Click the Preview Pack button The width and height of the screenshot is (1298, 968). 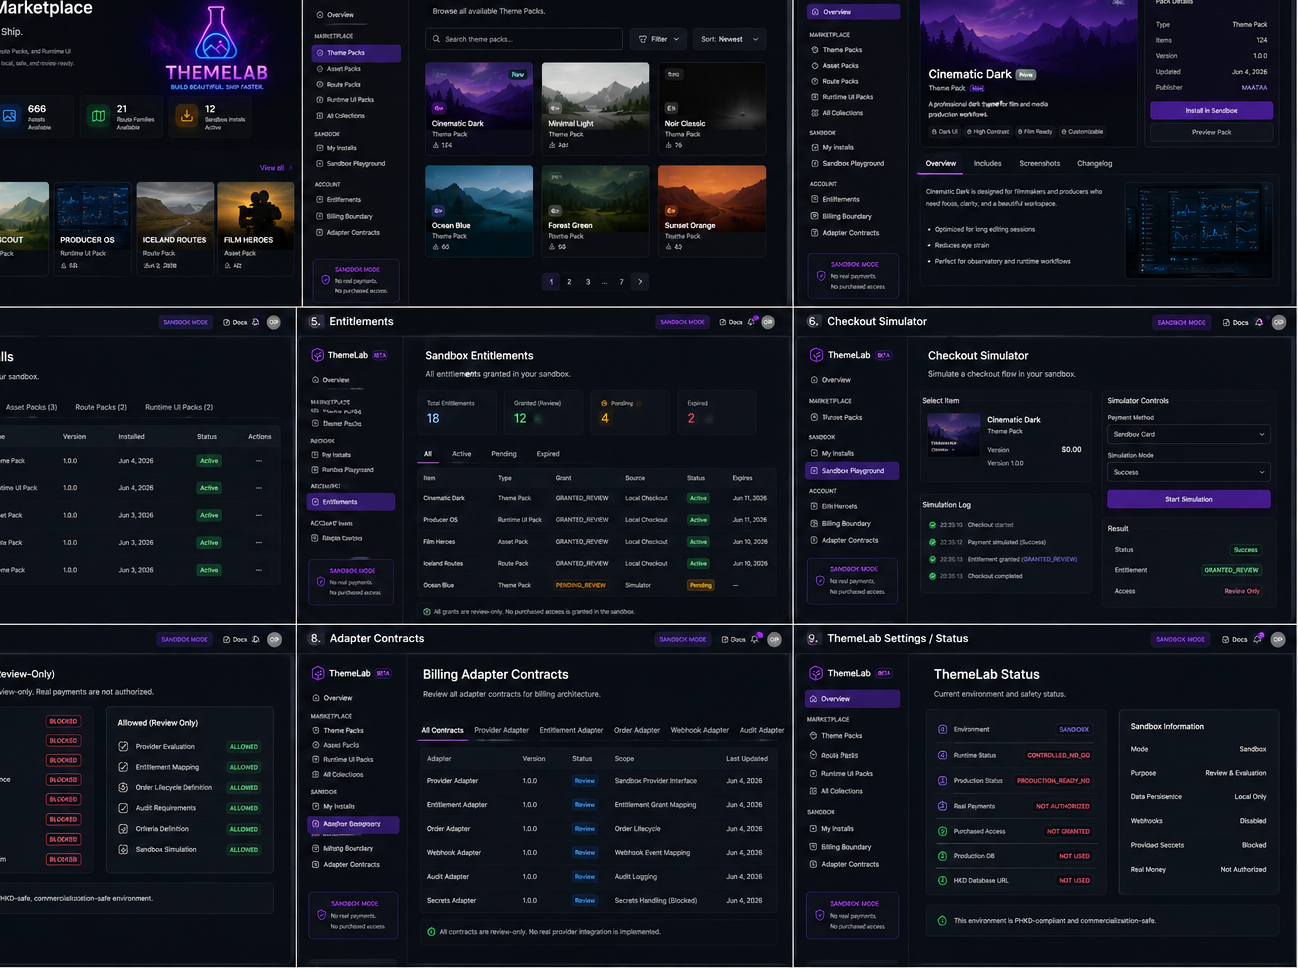coord(1211,132)
